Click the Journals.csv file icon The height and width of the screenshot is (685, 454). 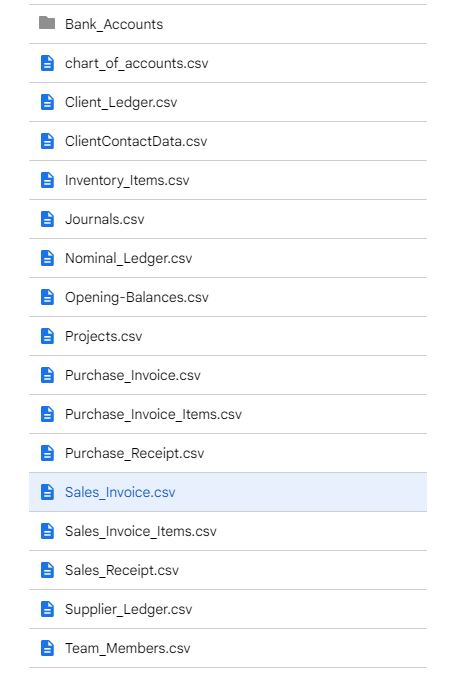(x=47, y=219)
